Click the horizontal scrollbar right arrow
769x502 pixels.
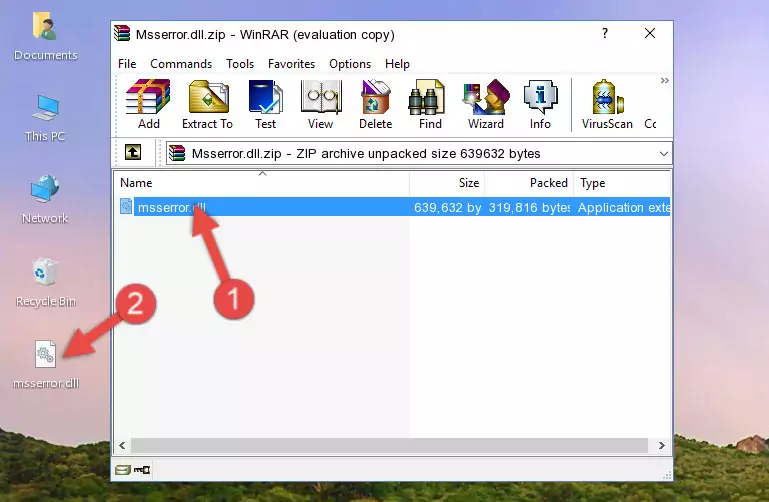pos(662,446)
